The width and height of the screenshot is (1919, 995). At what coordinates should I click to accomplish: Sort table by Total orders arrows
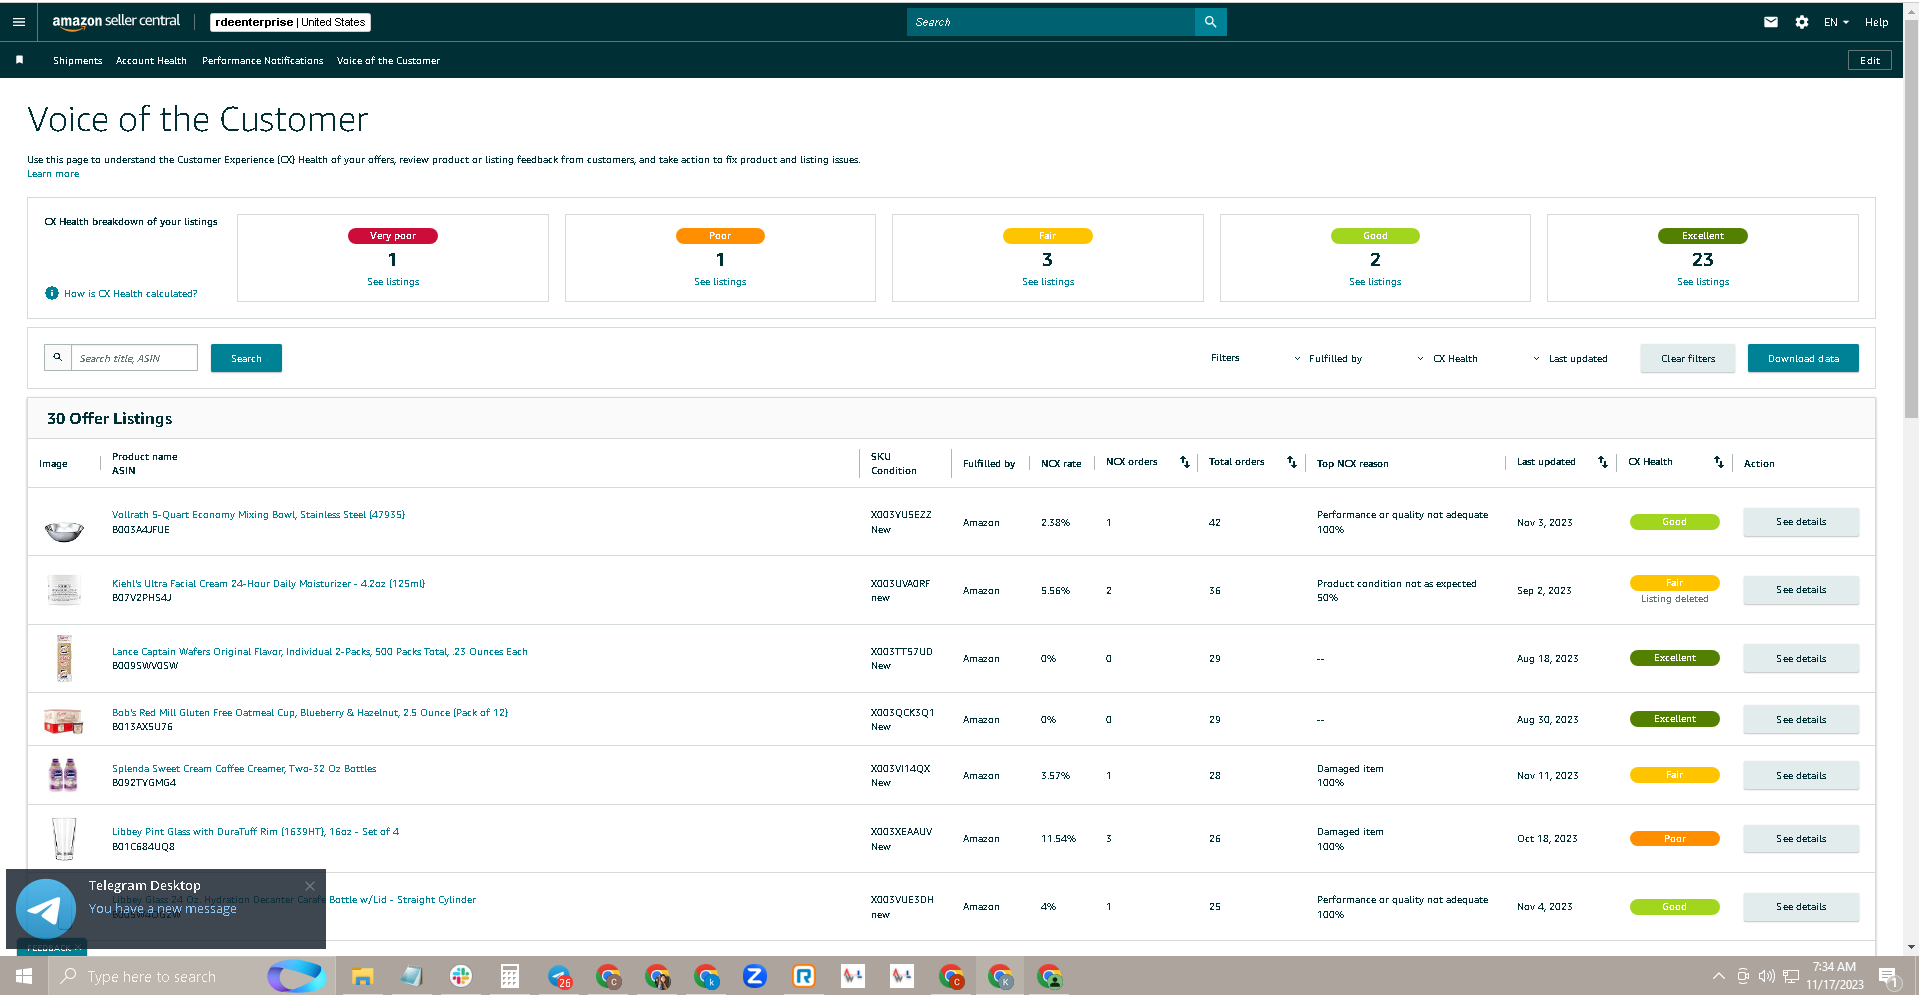coord(1292,462)
